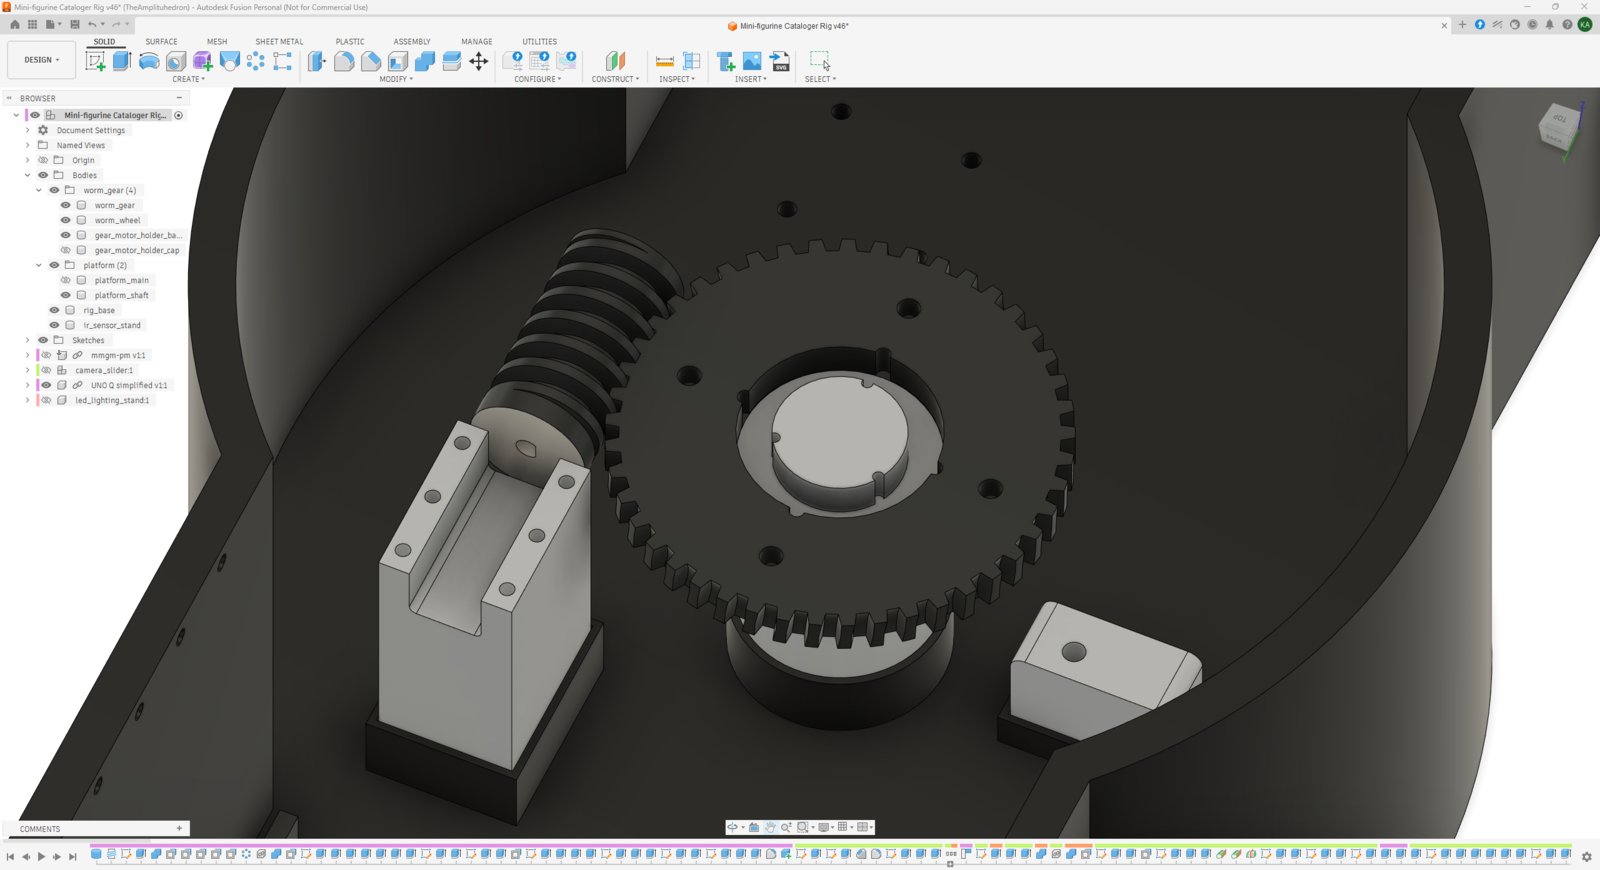Expand the Sketches folder
The width and height of the screenshot is (1600, 870).
tap(28, 340)
